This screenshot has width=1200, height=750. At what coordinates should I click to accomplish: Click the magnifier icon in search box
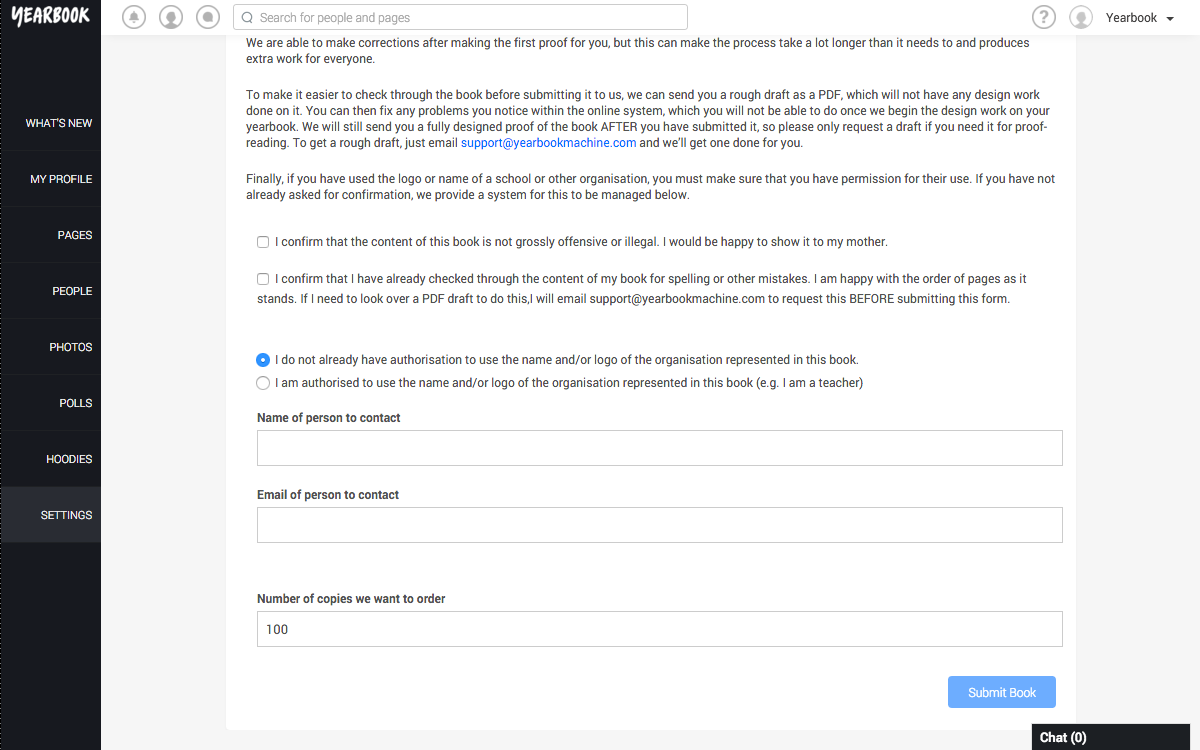247,17
